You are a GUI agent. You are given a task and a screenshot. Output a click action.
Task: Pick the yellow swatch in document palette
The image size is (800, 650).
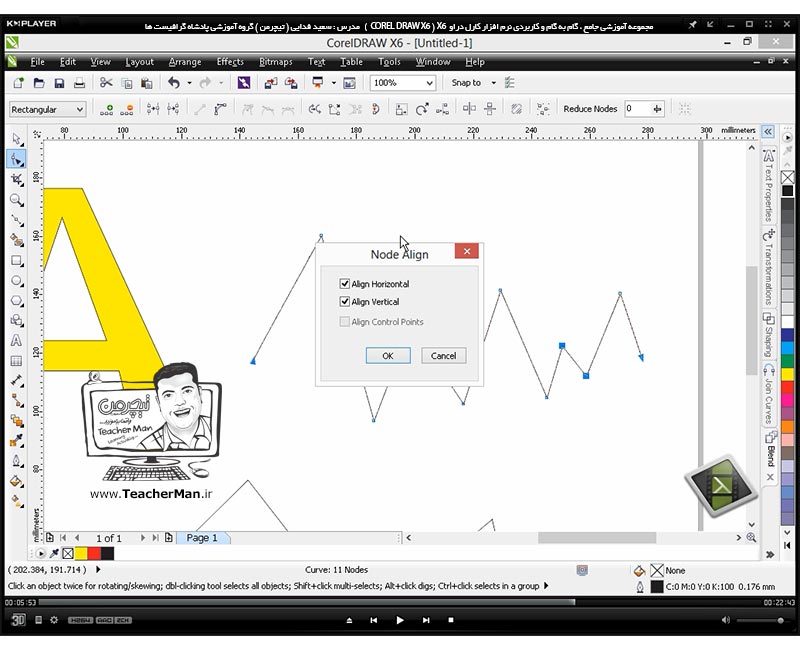(81, 553)
